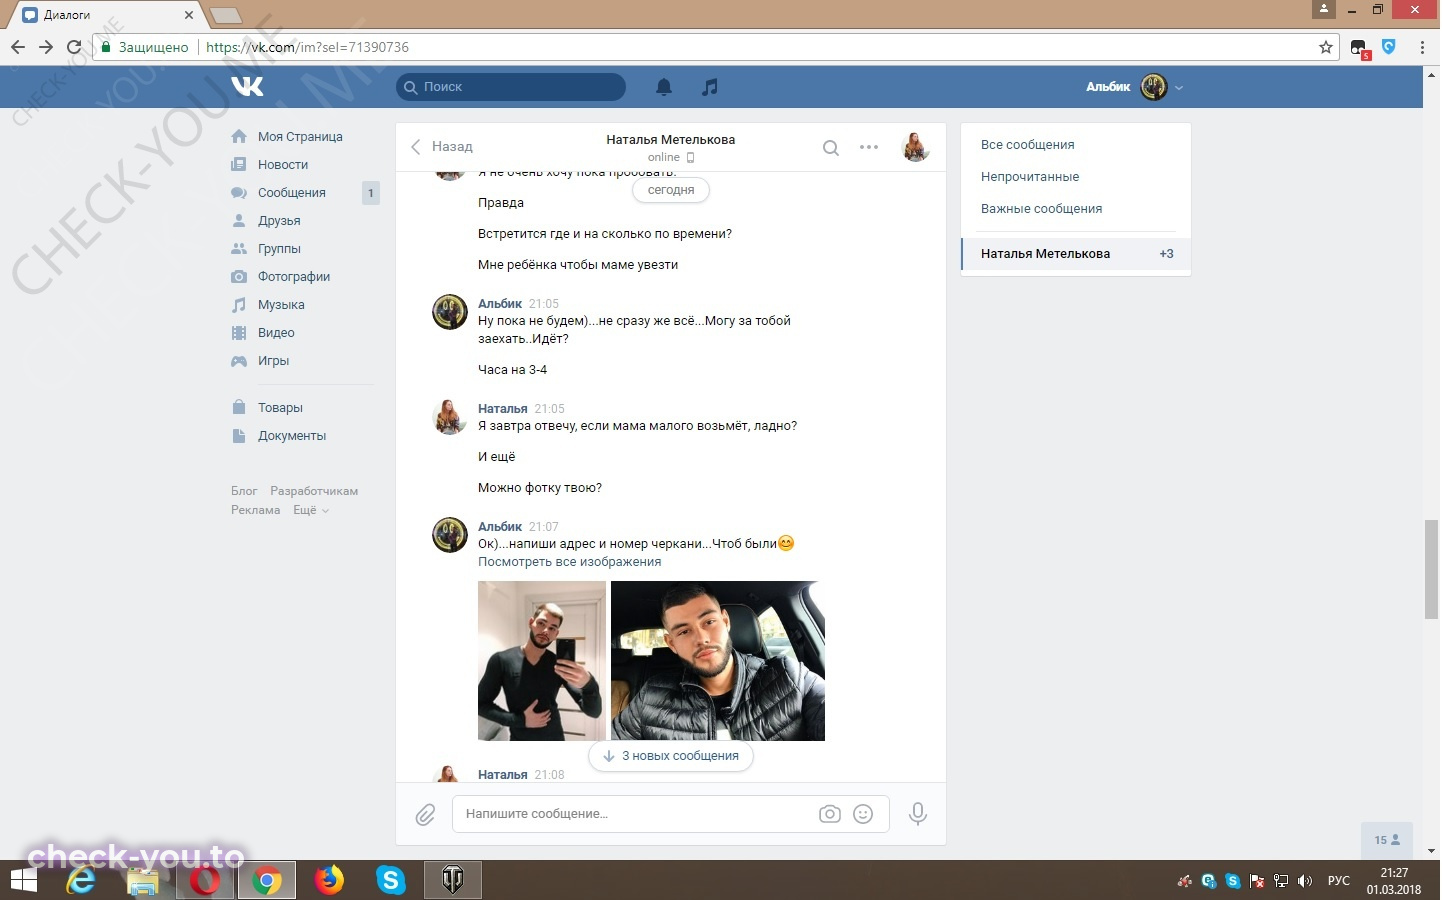Open Друзья menu label

tap(279, 220)
